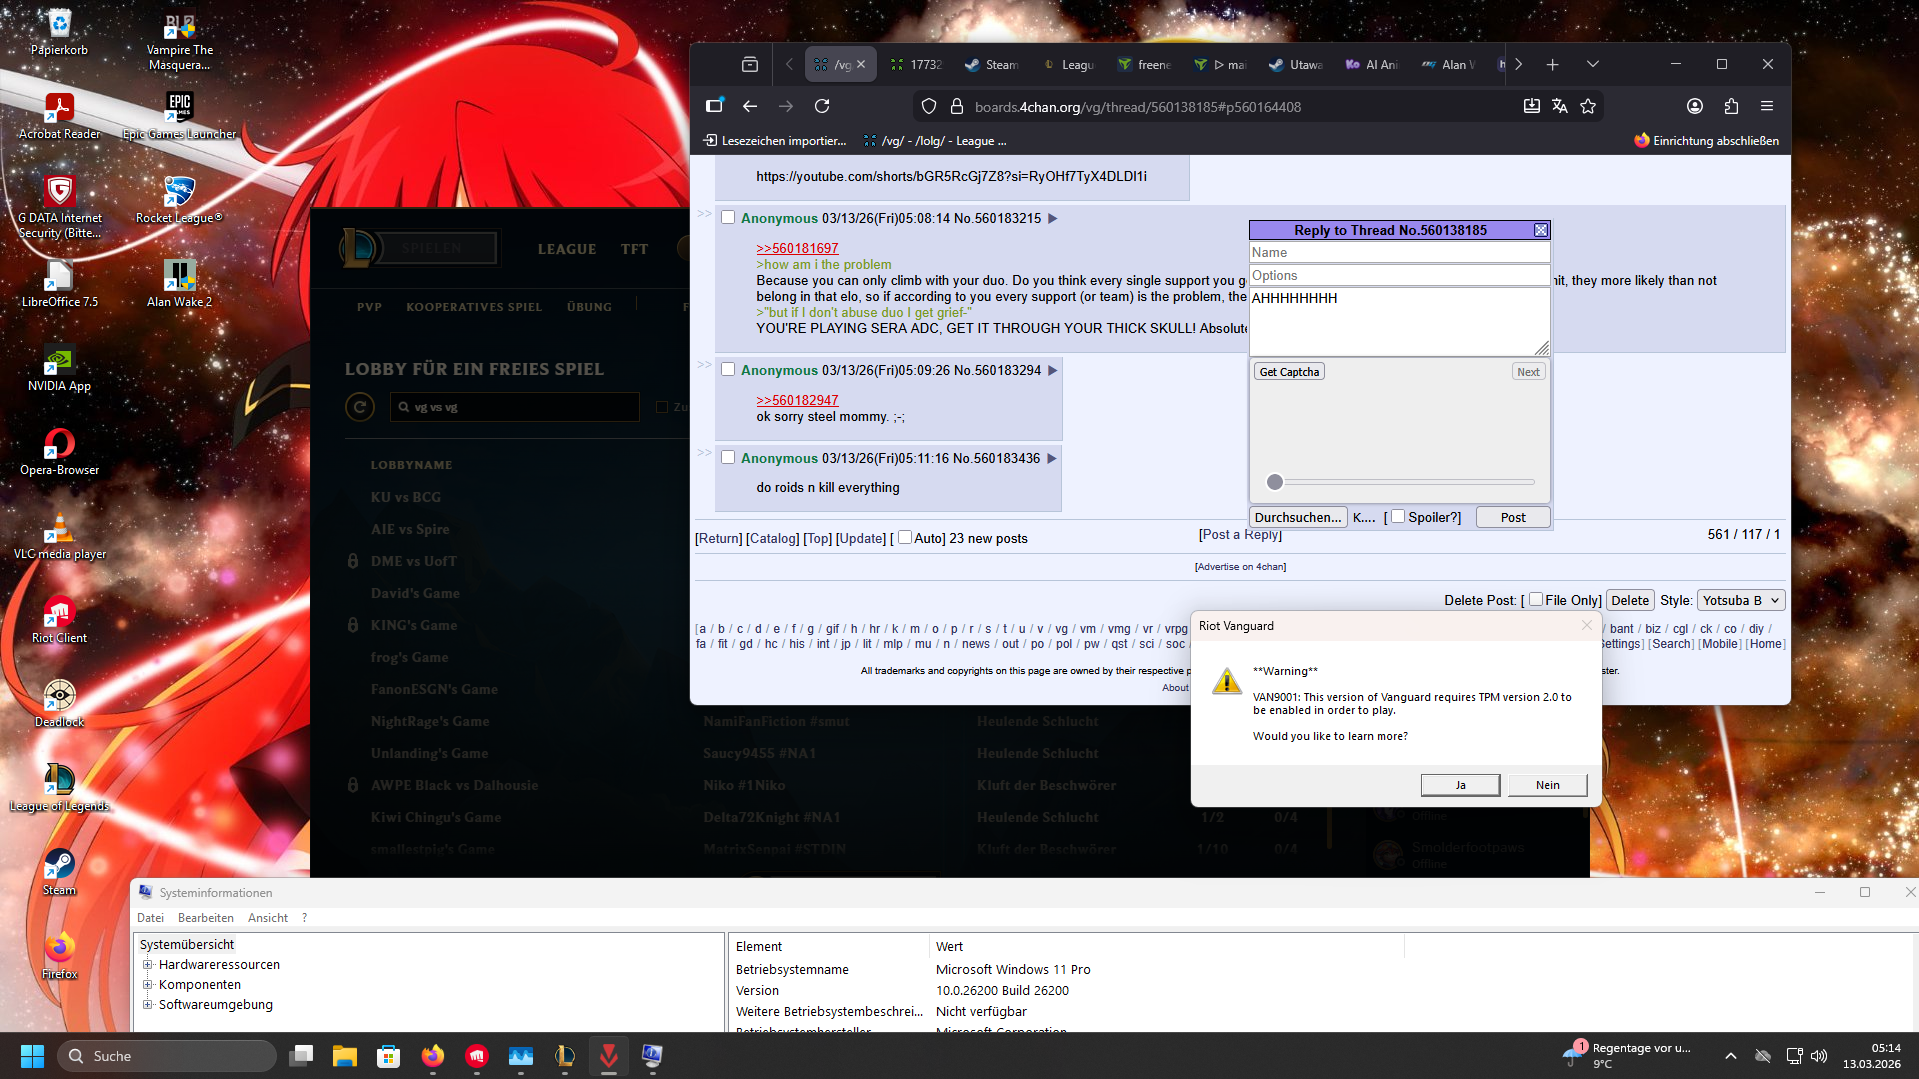Open the Steam desktop shortcut
Image resolution: width=1919 pixels, height=1079 pixels.
pos(59,870)
